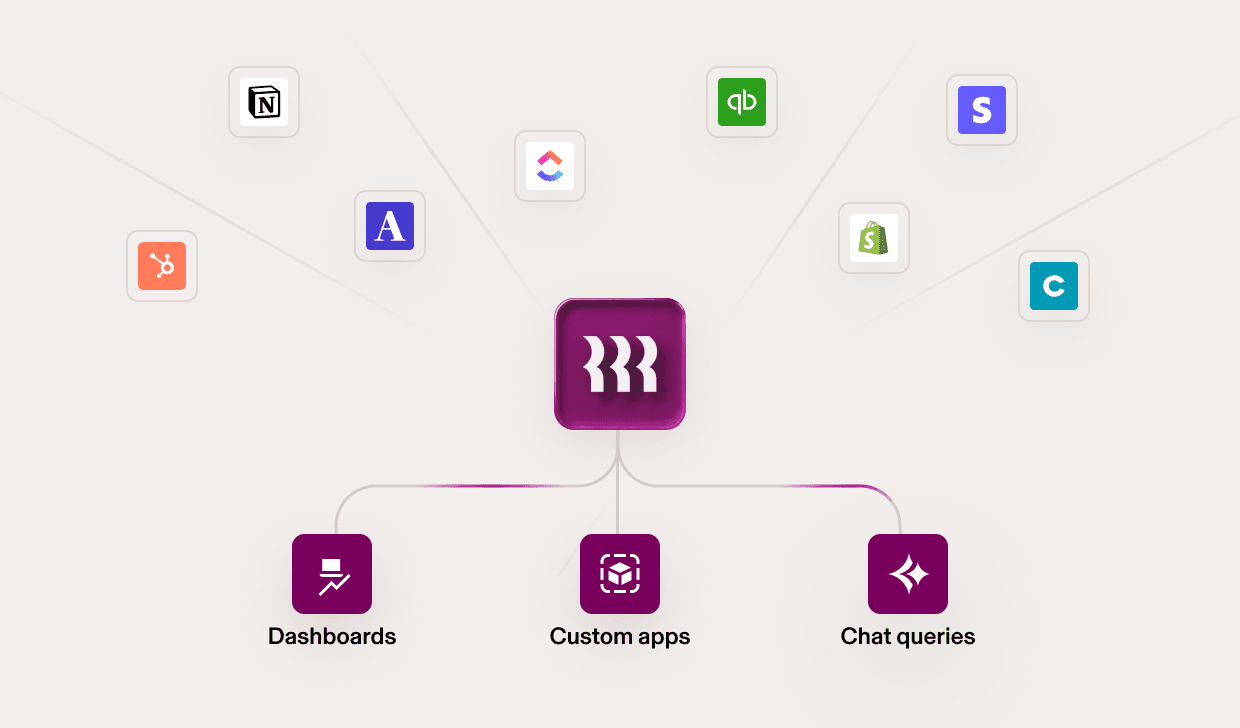Select the teal letter C app icon
Viewport: 1240px width, 728px height.
tap(1054, 286)
